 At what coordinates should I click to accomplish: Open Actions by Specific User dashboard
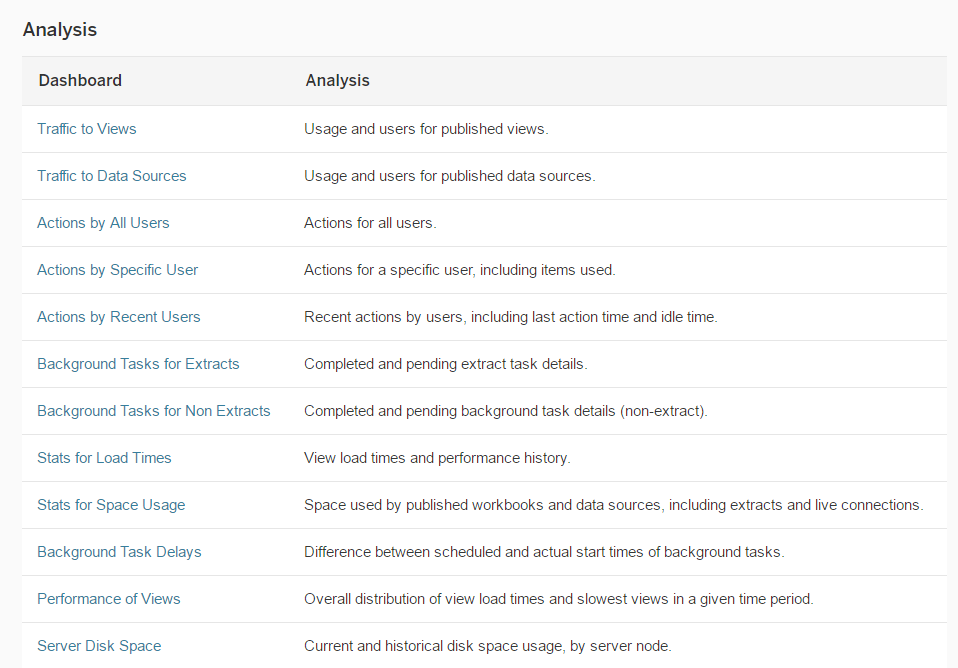click(117, 270)
